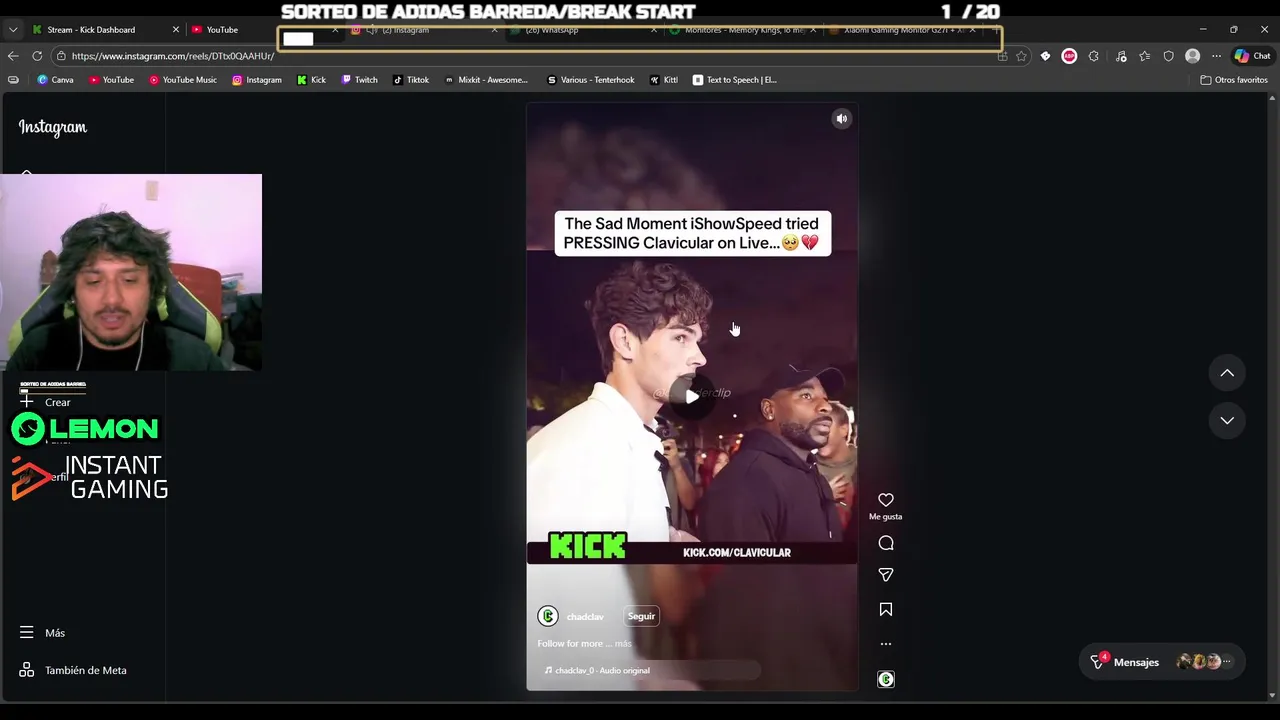Follow chadclav with the Seguir button

(641, 617)
